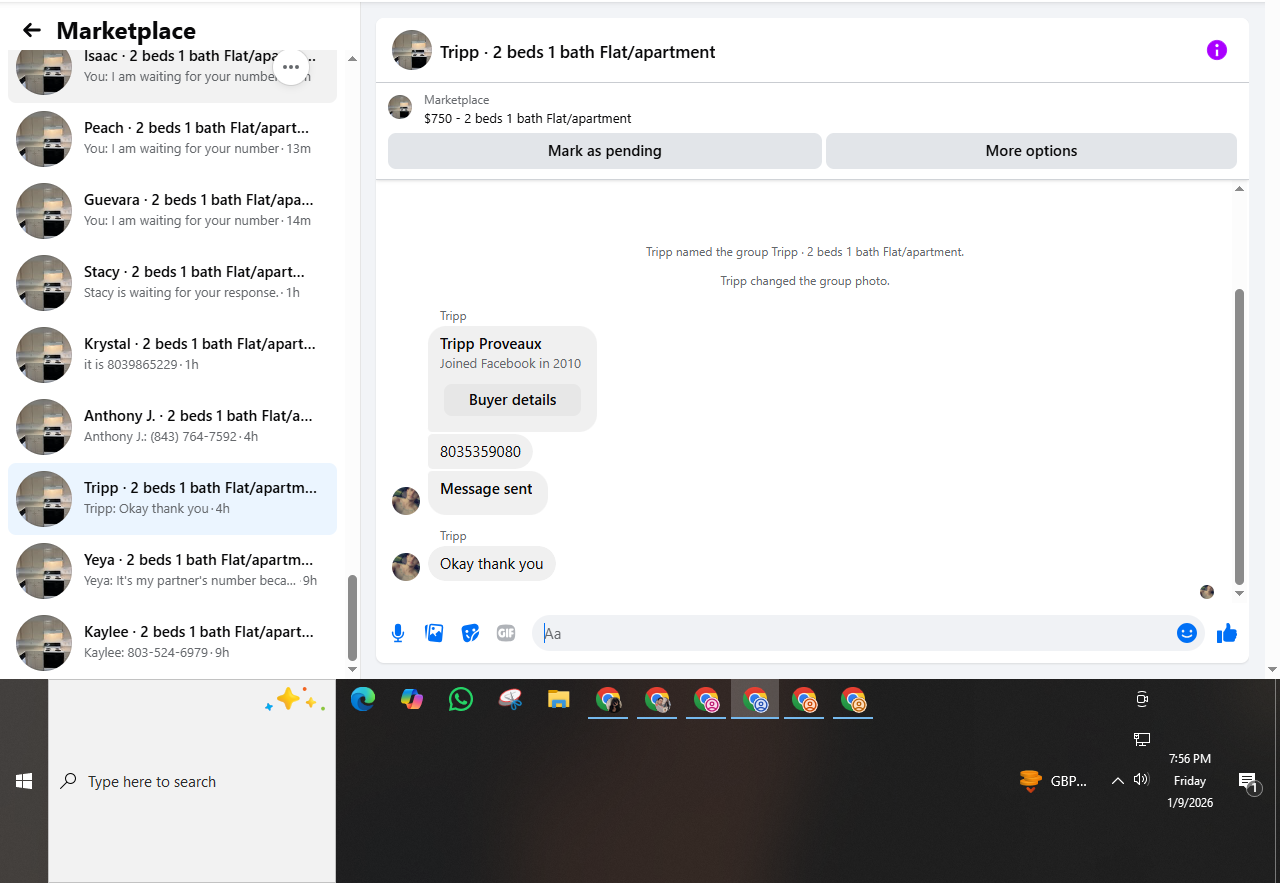Image resolution: width=1280 pixels, height=883 pixels.
Task: Click the '8035359080' phone number message
Action: tap(480, 452)
